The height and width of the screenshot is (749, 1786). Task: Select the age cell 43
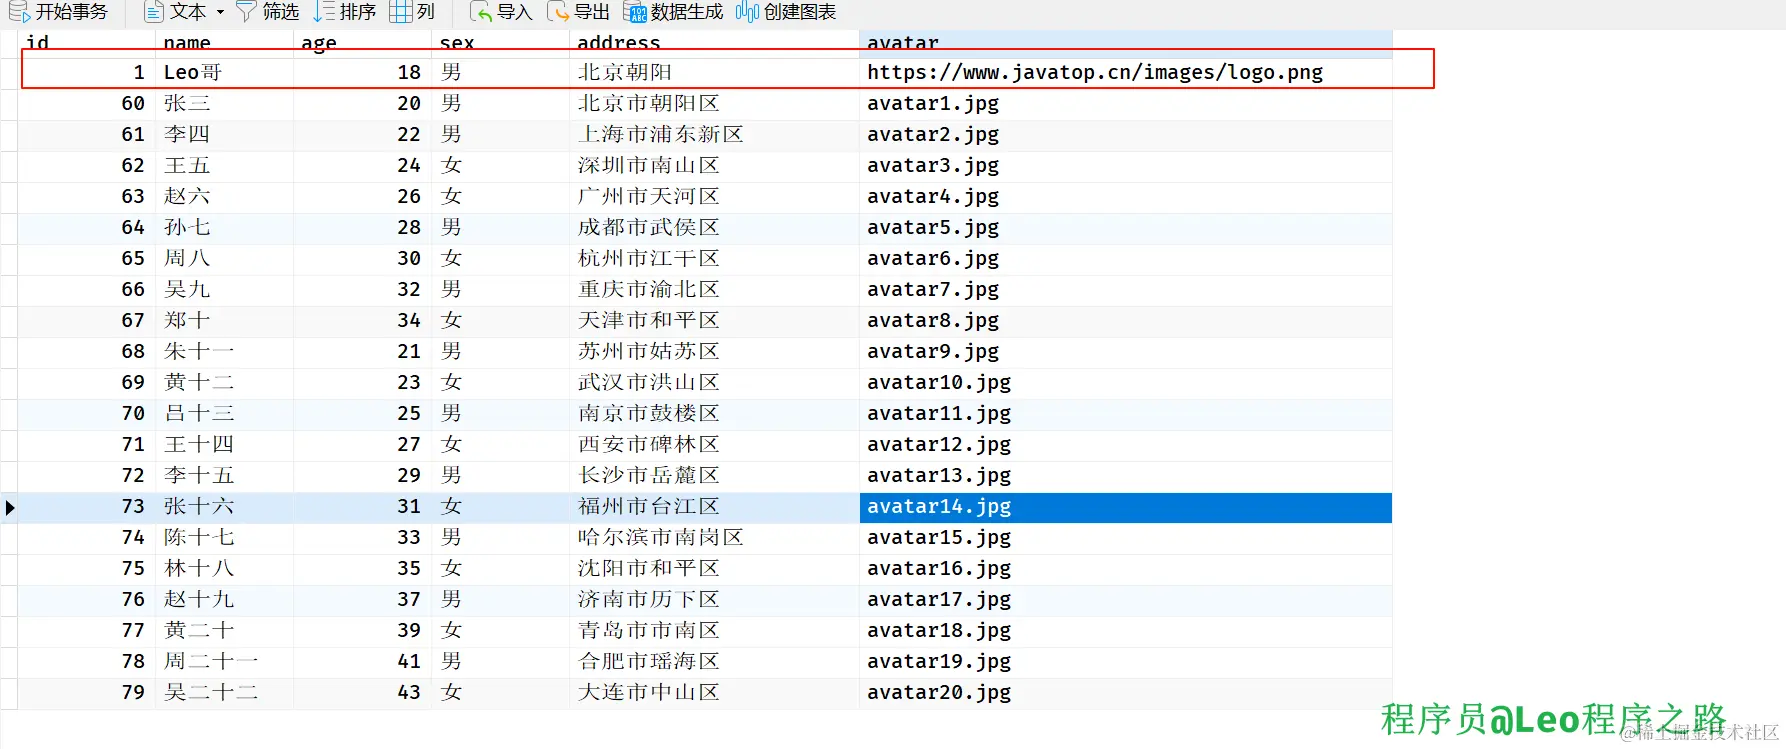[x=362, y=692]
